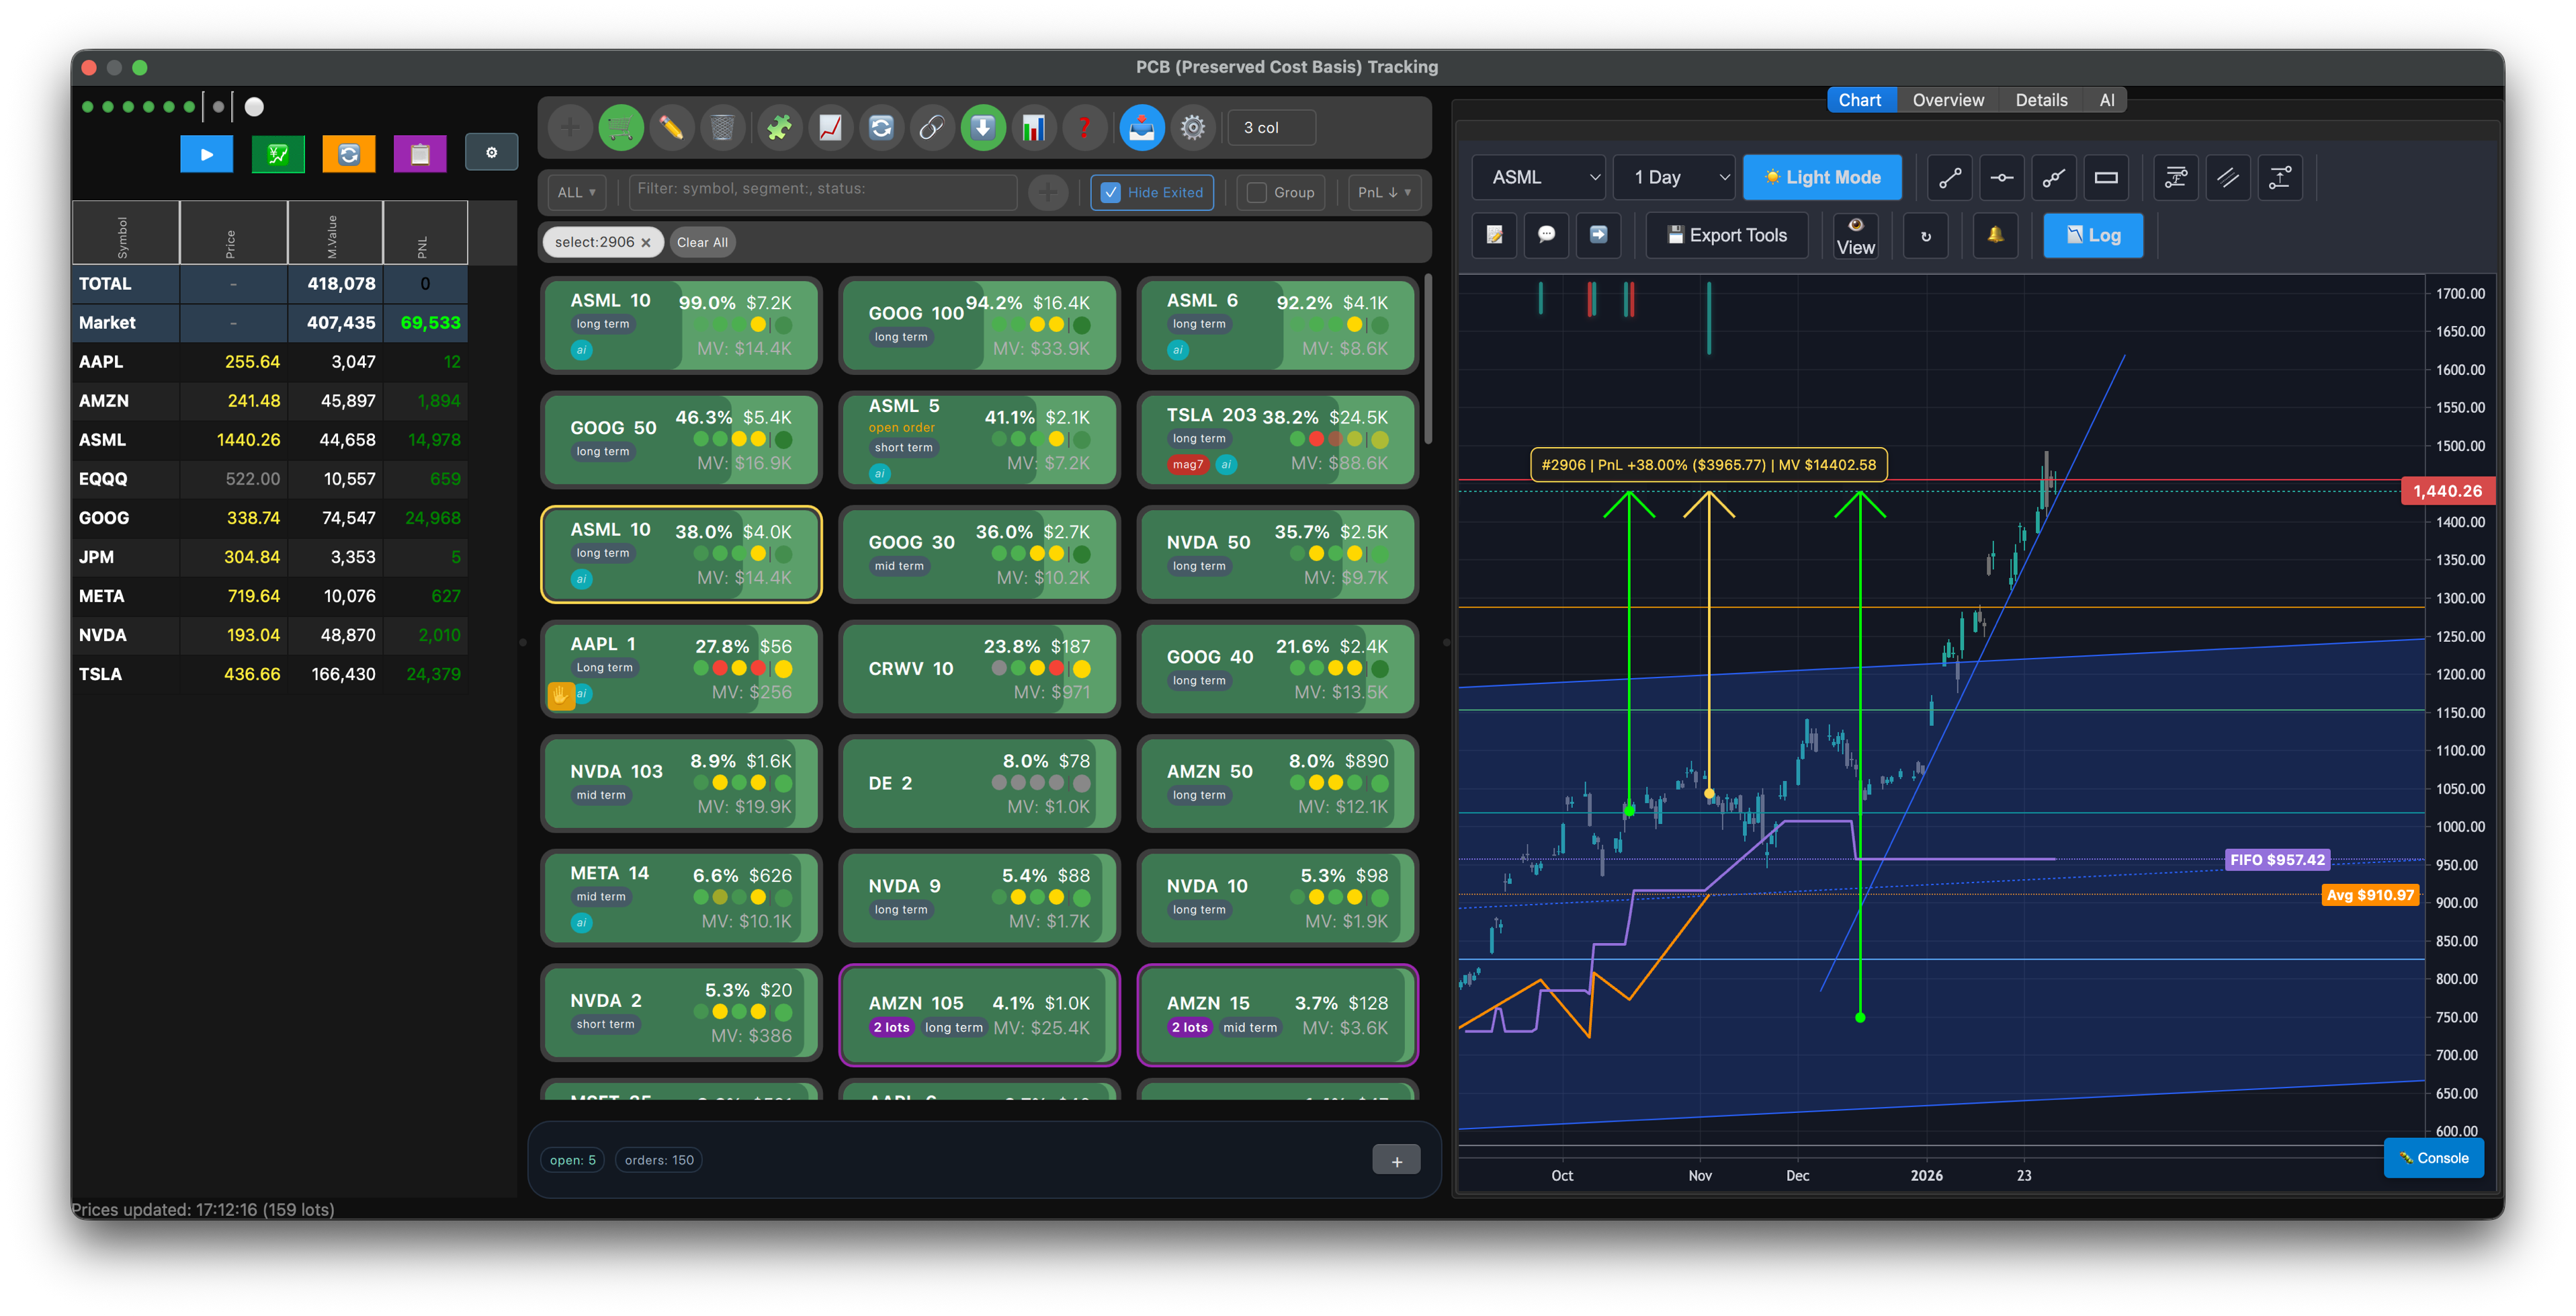Switch to the Overview tab
This screenshot has height=1316, width=2576.
1948,100
